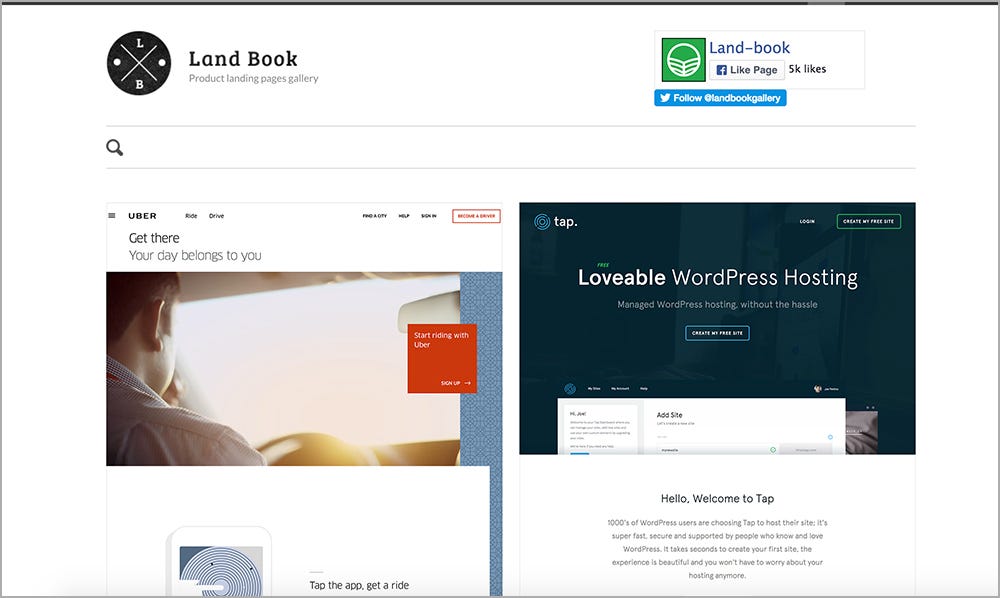Click Drive in the Uber thumbnail nav
This screenshot has height=598, width=1000.
[217, 216]
